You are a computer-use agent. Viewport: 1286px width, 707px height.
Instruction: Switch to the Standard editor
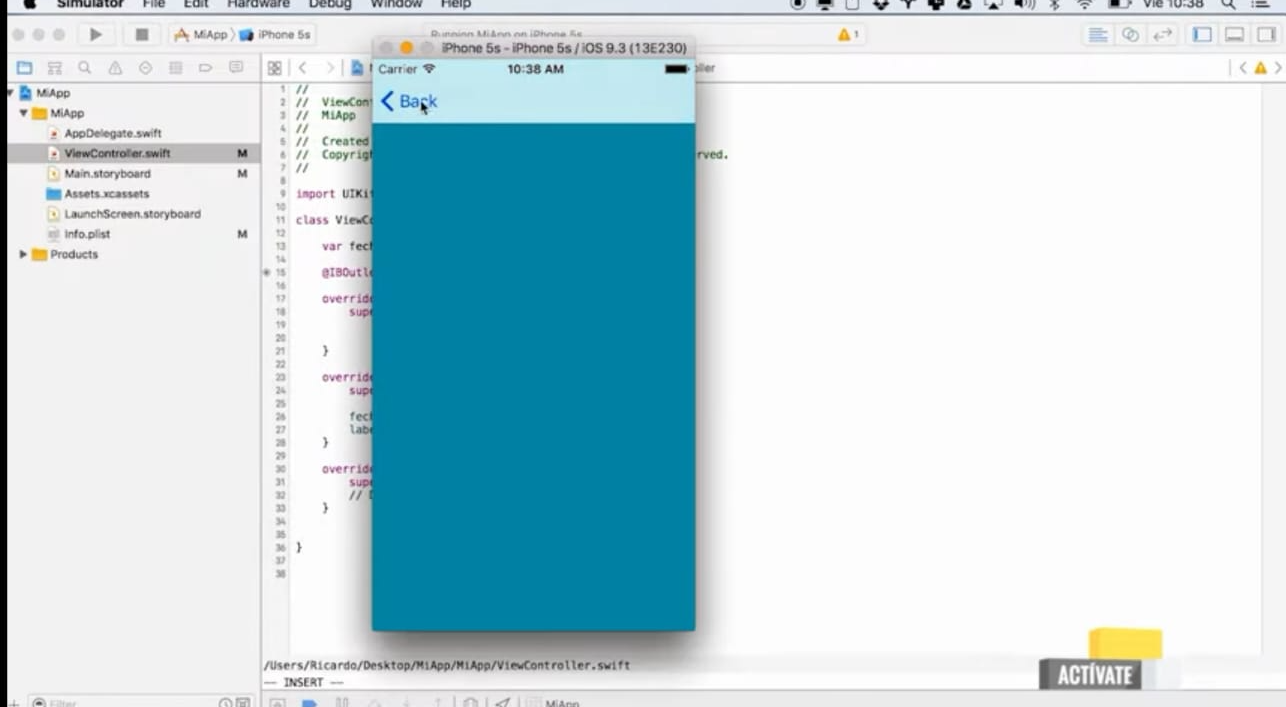coord(1098,34)
